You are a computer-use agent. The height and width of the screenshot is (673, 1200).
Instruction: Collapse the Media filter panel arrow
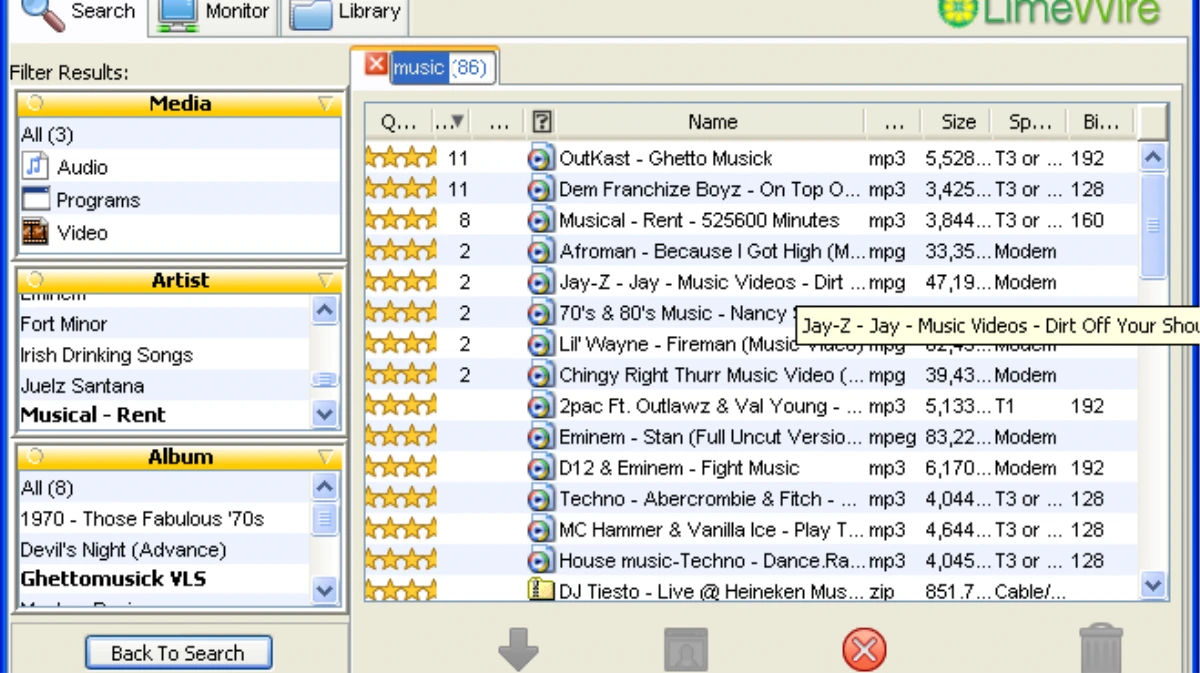325,104
